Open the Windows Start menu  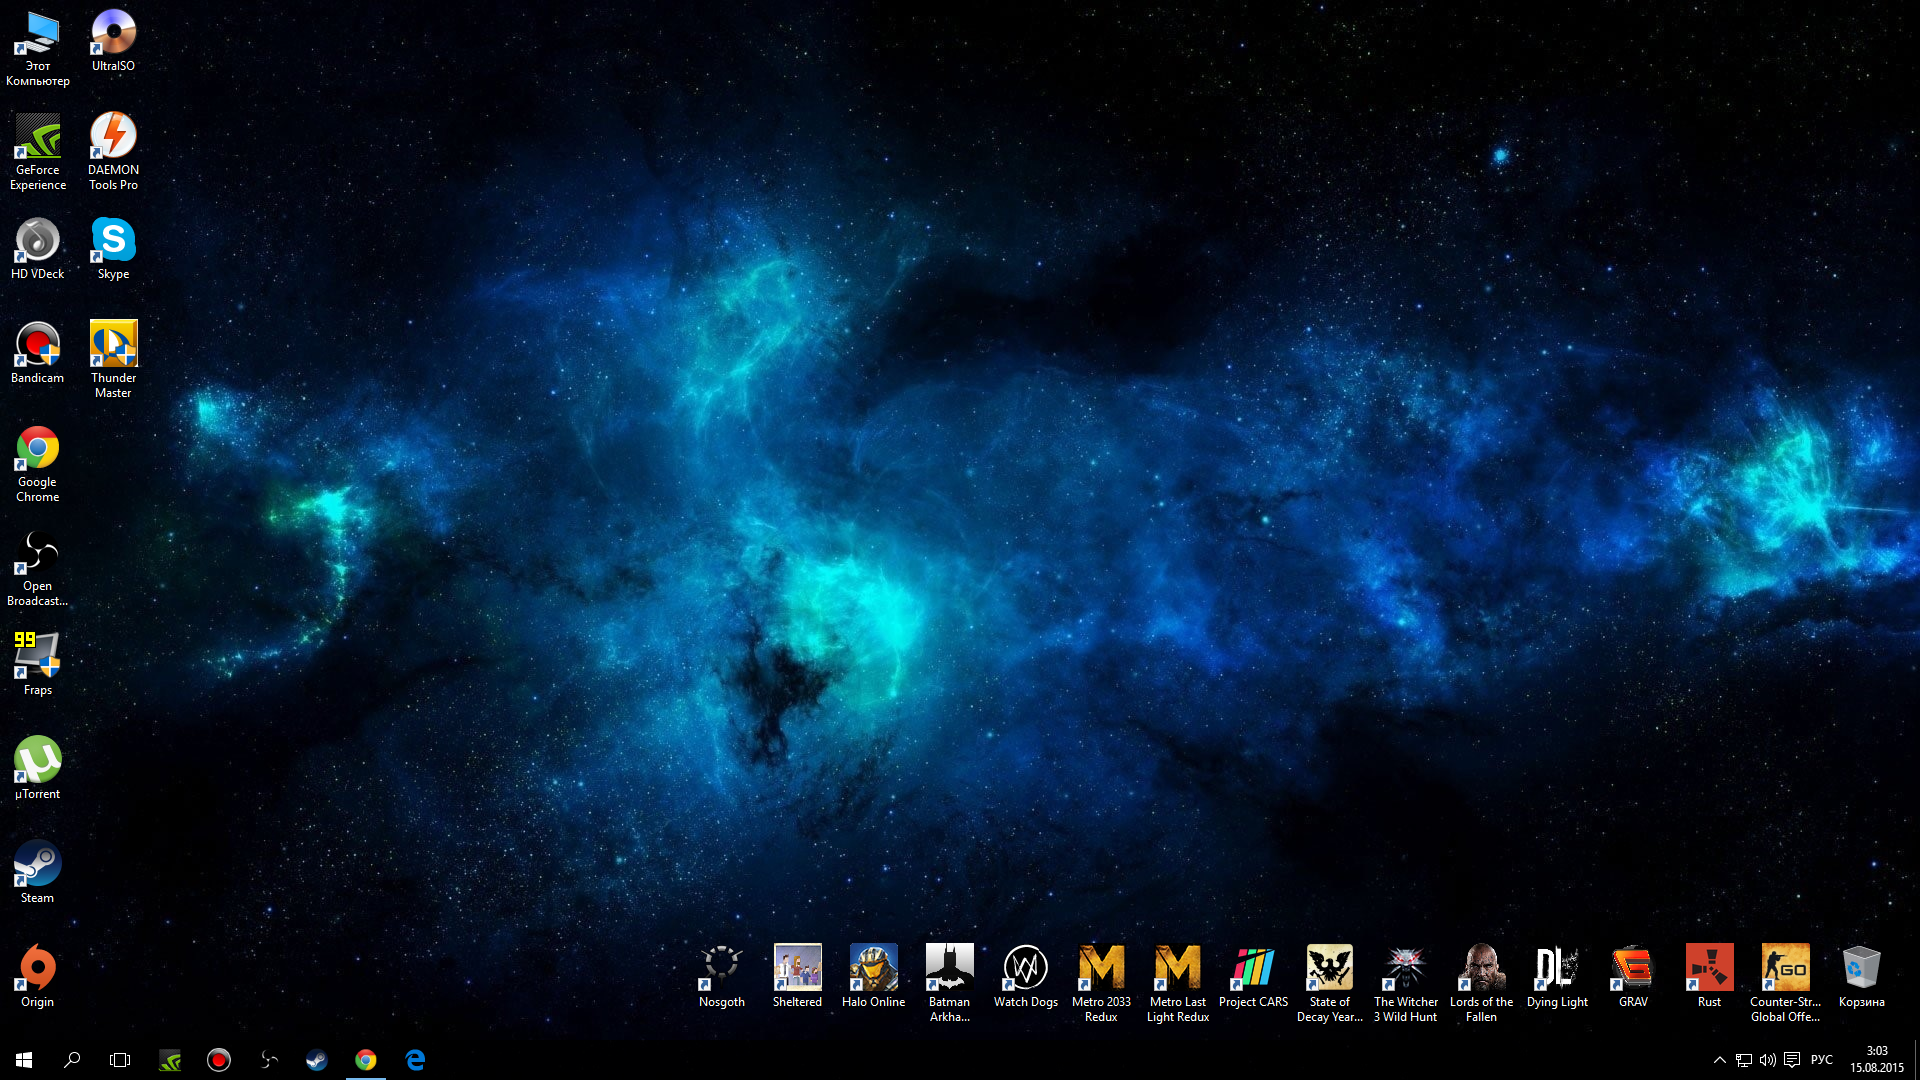click(x=24, y=1060)
